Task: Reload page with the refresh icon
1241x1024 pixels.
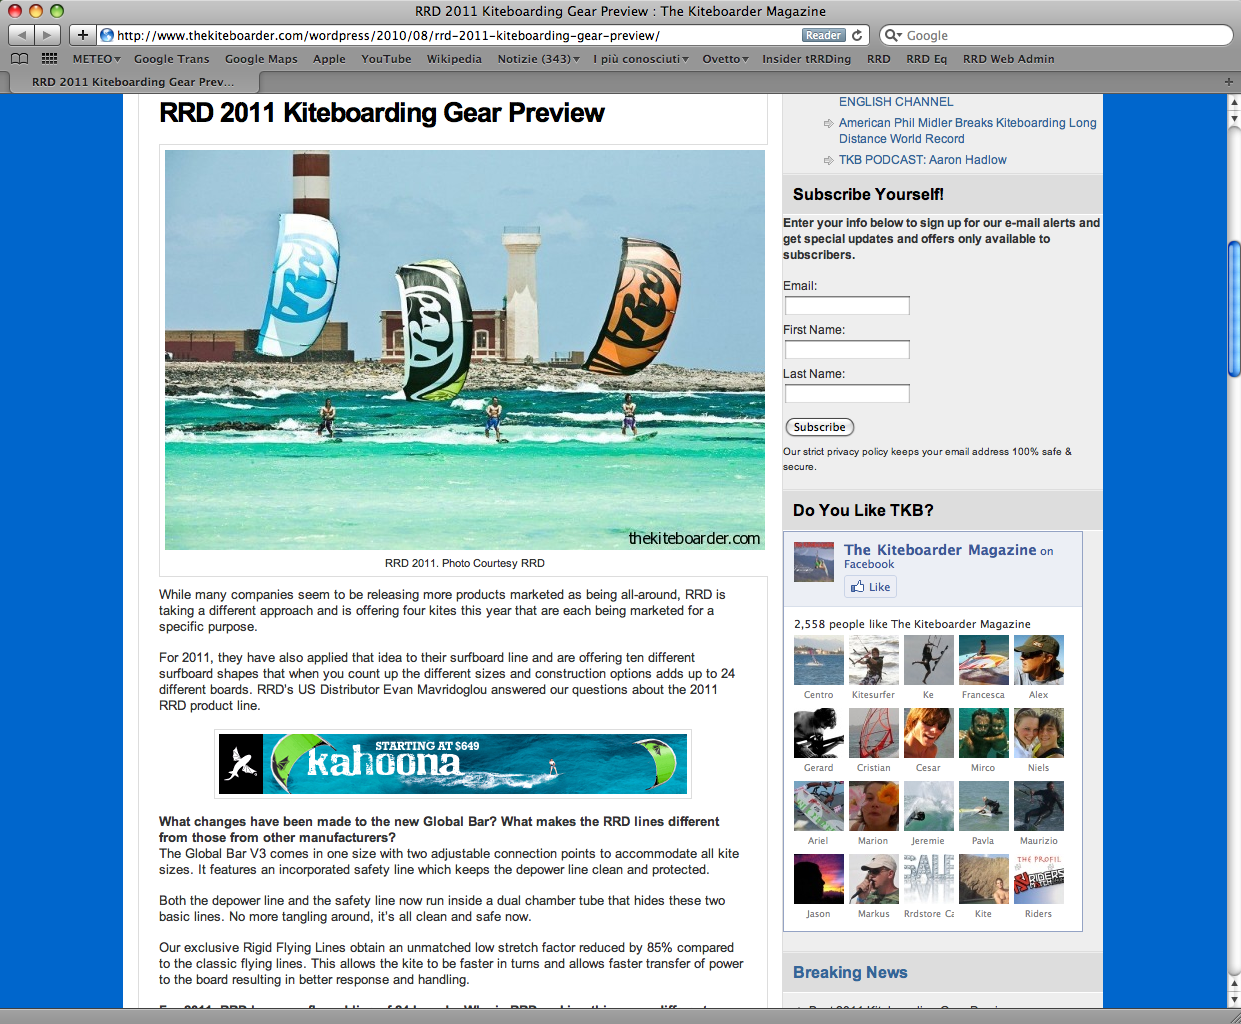Action: (857, 35)
